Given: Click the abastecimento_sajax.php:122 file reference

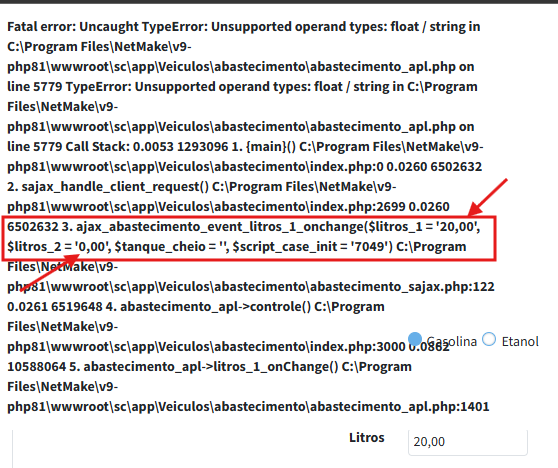Looking at the screenshot, I should click(402, 287).
